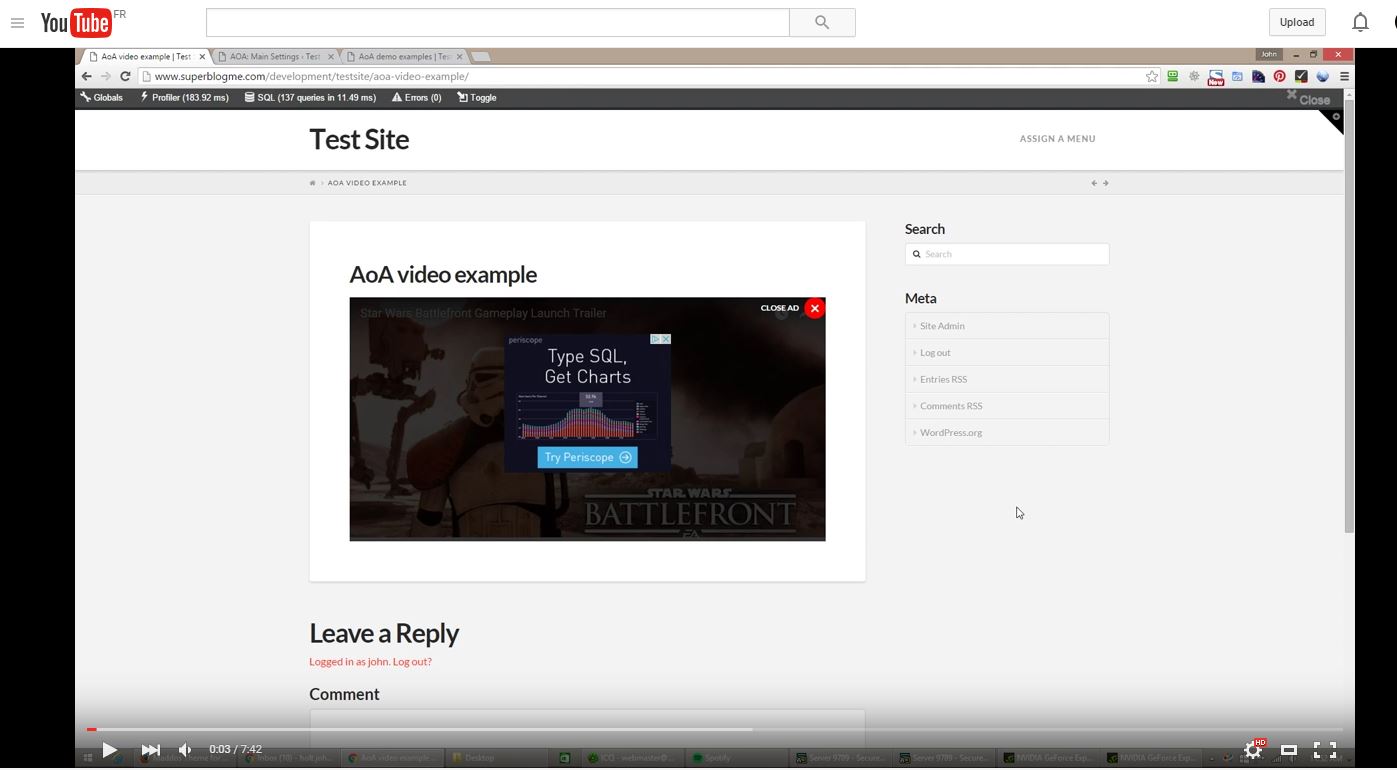Click the green robot extension icon
The height and width of the screenshot is (770, 1397).
(1173, 76)
